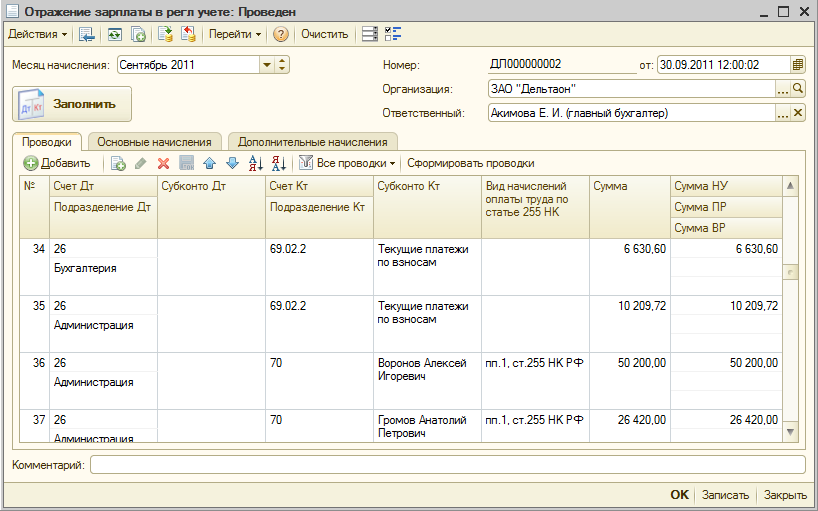The image size is (818, 511).
Task: Click the copy row icon in table toolbar
Action: (x=118, y=164)
